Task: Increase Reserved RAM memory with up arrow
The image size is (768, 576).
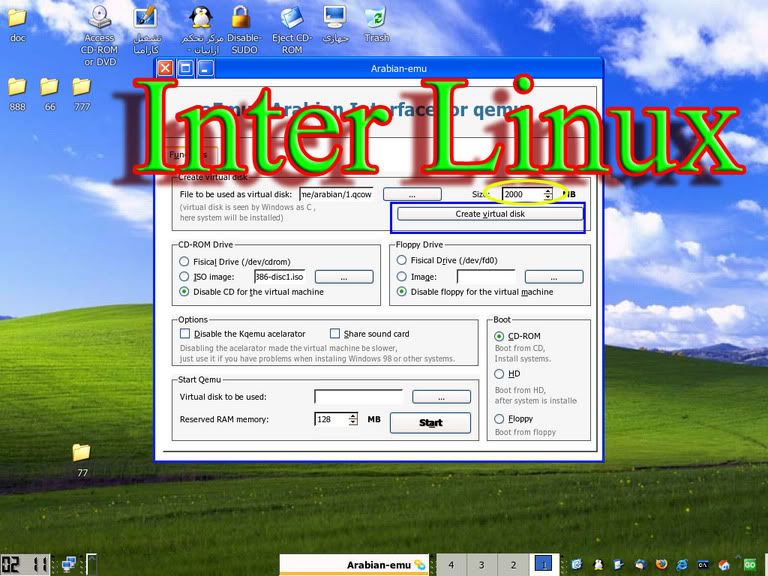Action: coord(353,416)
